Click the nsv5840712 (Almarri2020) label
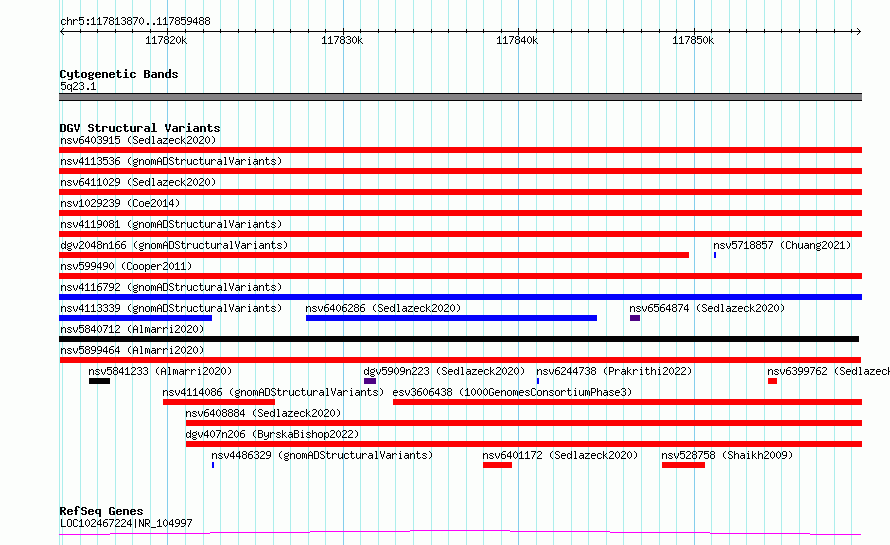This screenshot has width=890, height=545. 132,329
